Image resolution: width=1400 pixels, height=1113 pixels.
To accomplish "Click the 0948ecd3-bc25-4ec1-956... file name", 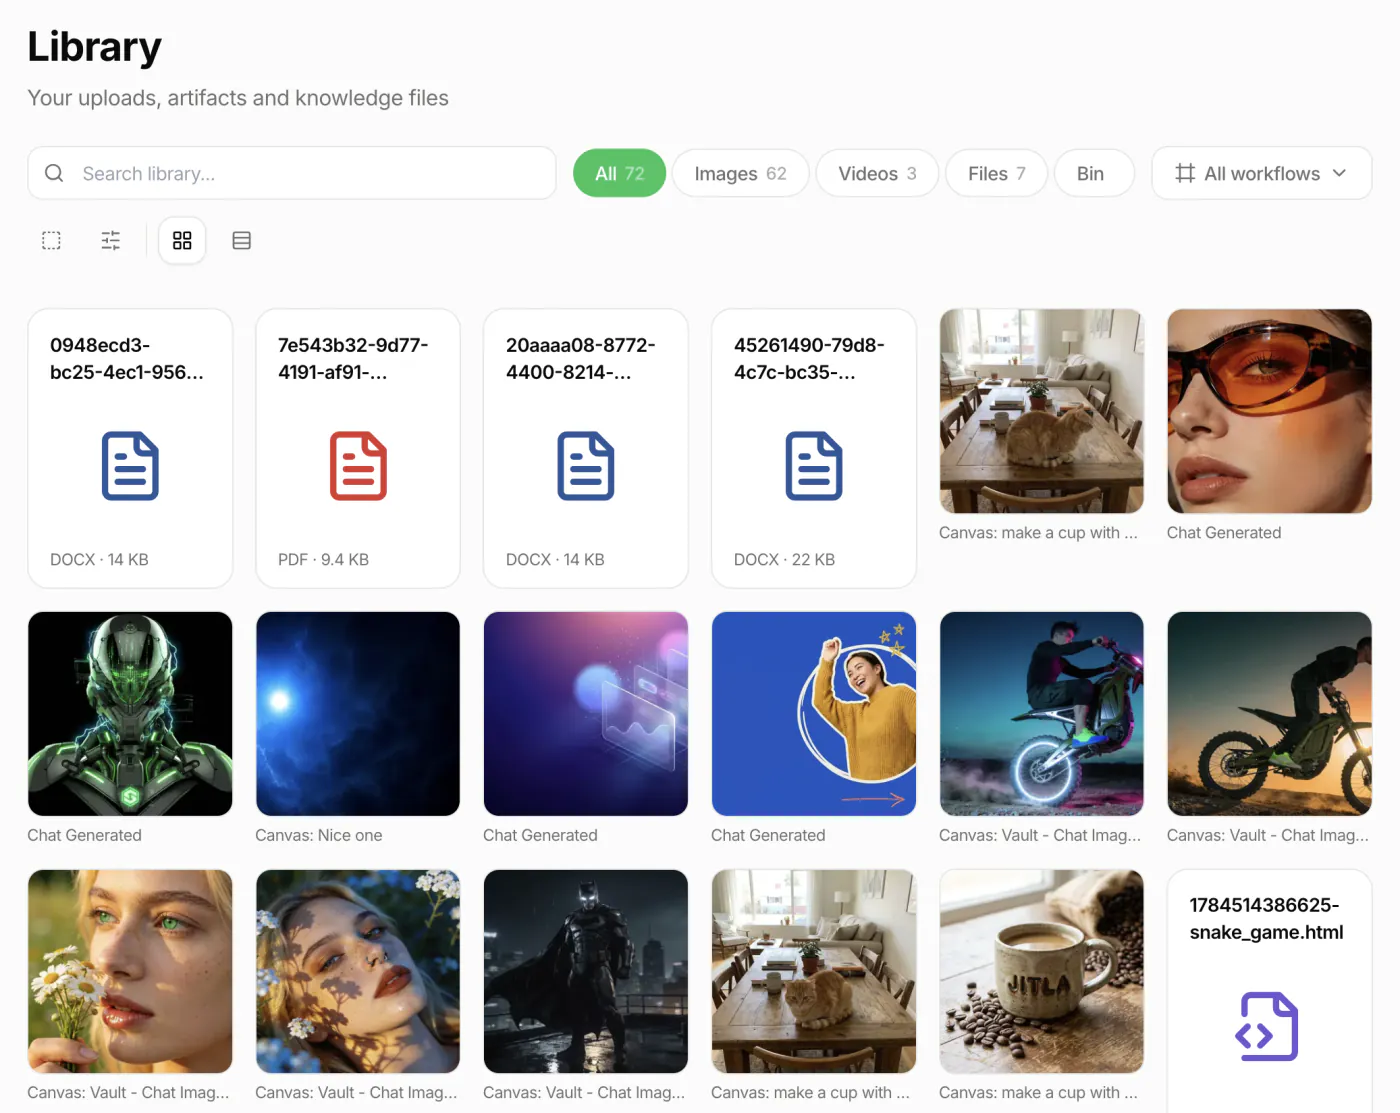I will [x=127, y=358].
